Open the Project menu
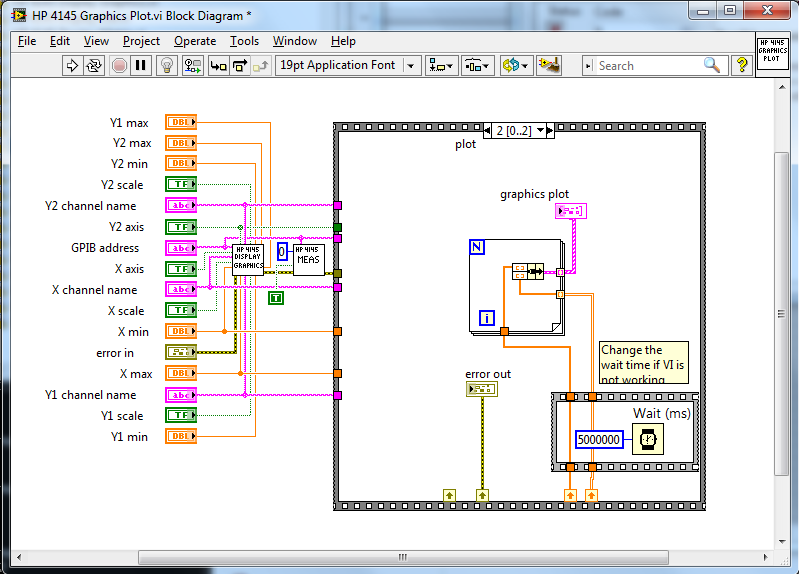Viewport: 799px width, 574px height. pos(141,41)
